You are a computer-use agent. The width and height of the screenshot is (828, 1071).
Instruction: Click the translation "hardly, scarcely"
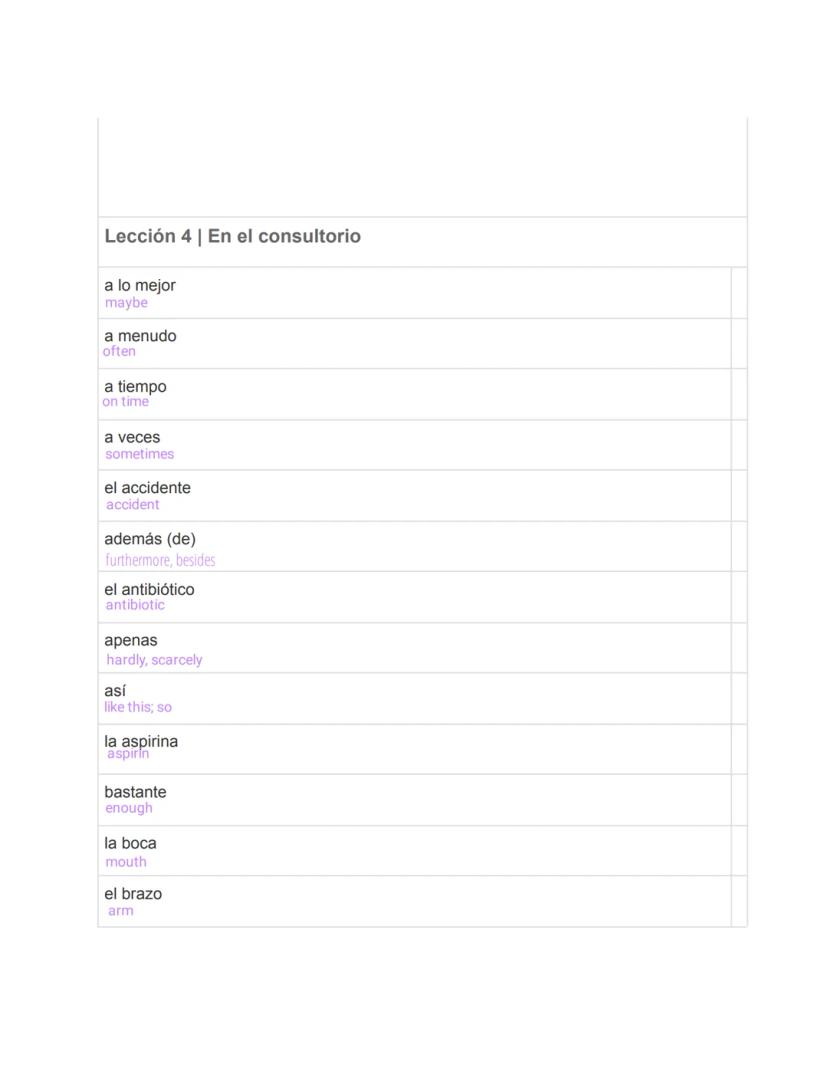(154, 660)
